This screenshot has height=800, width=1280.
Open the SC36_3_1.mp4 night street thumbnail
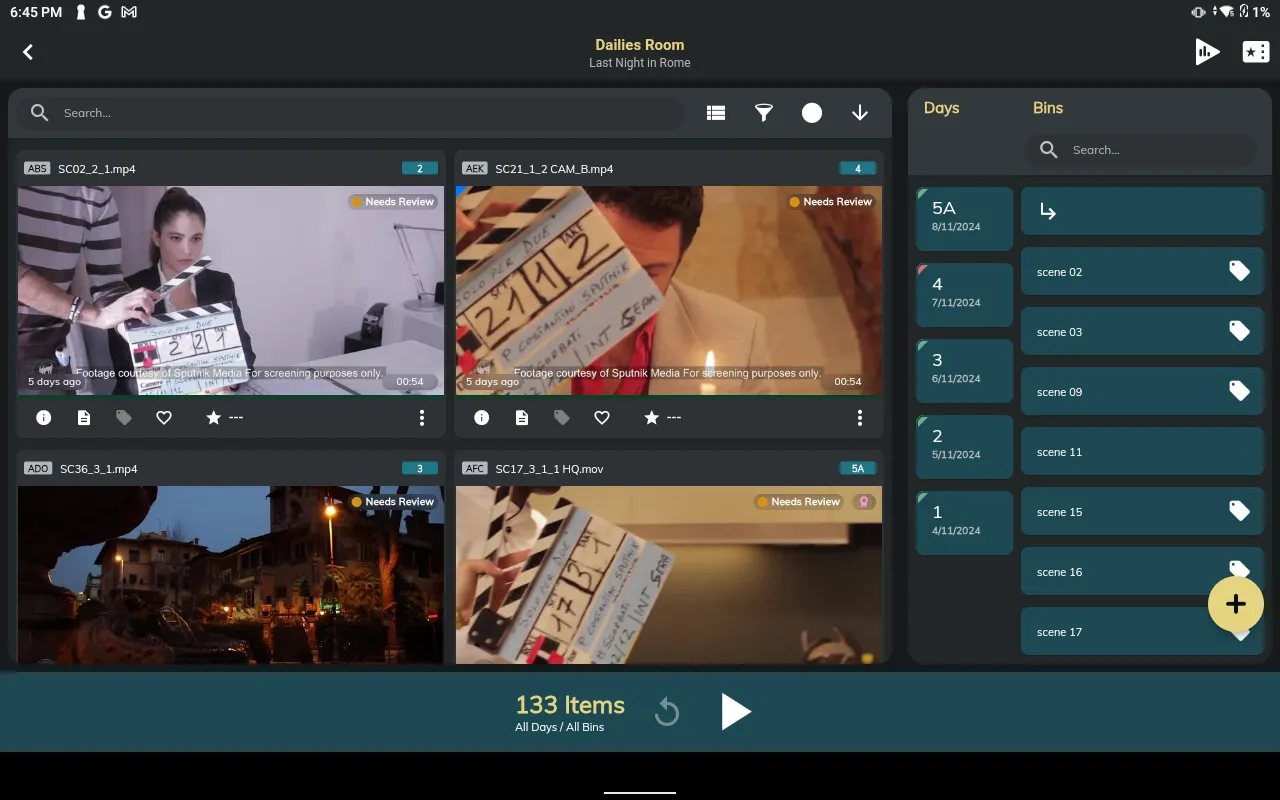[x=231, y=575]
